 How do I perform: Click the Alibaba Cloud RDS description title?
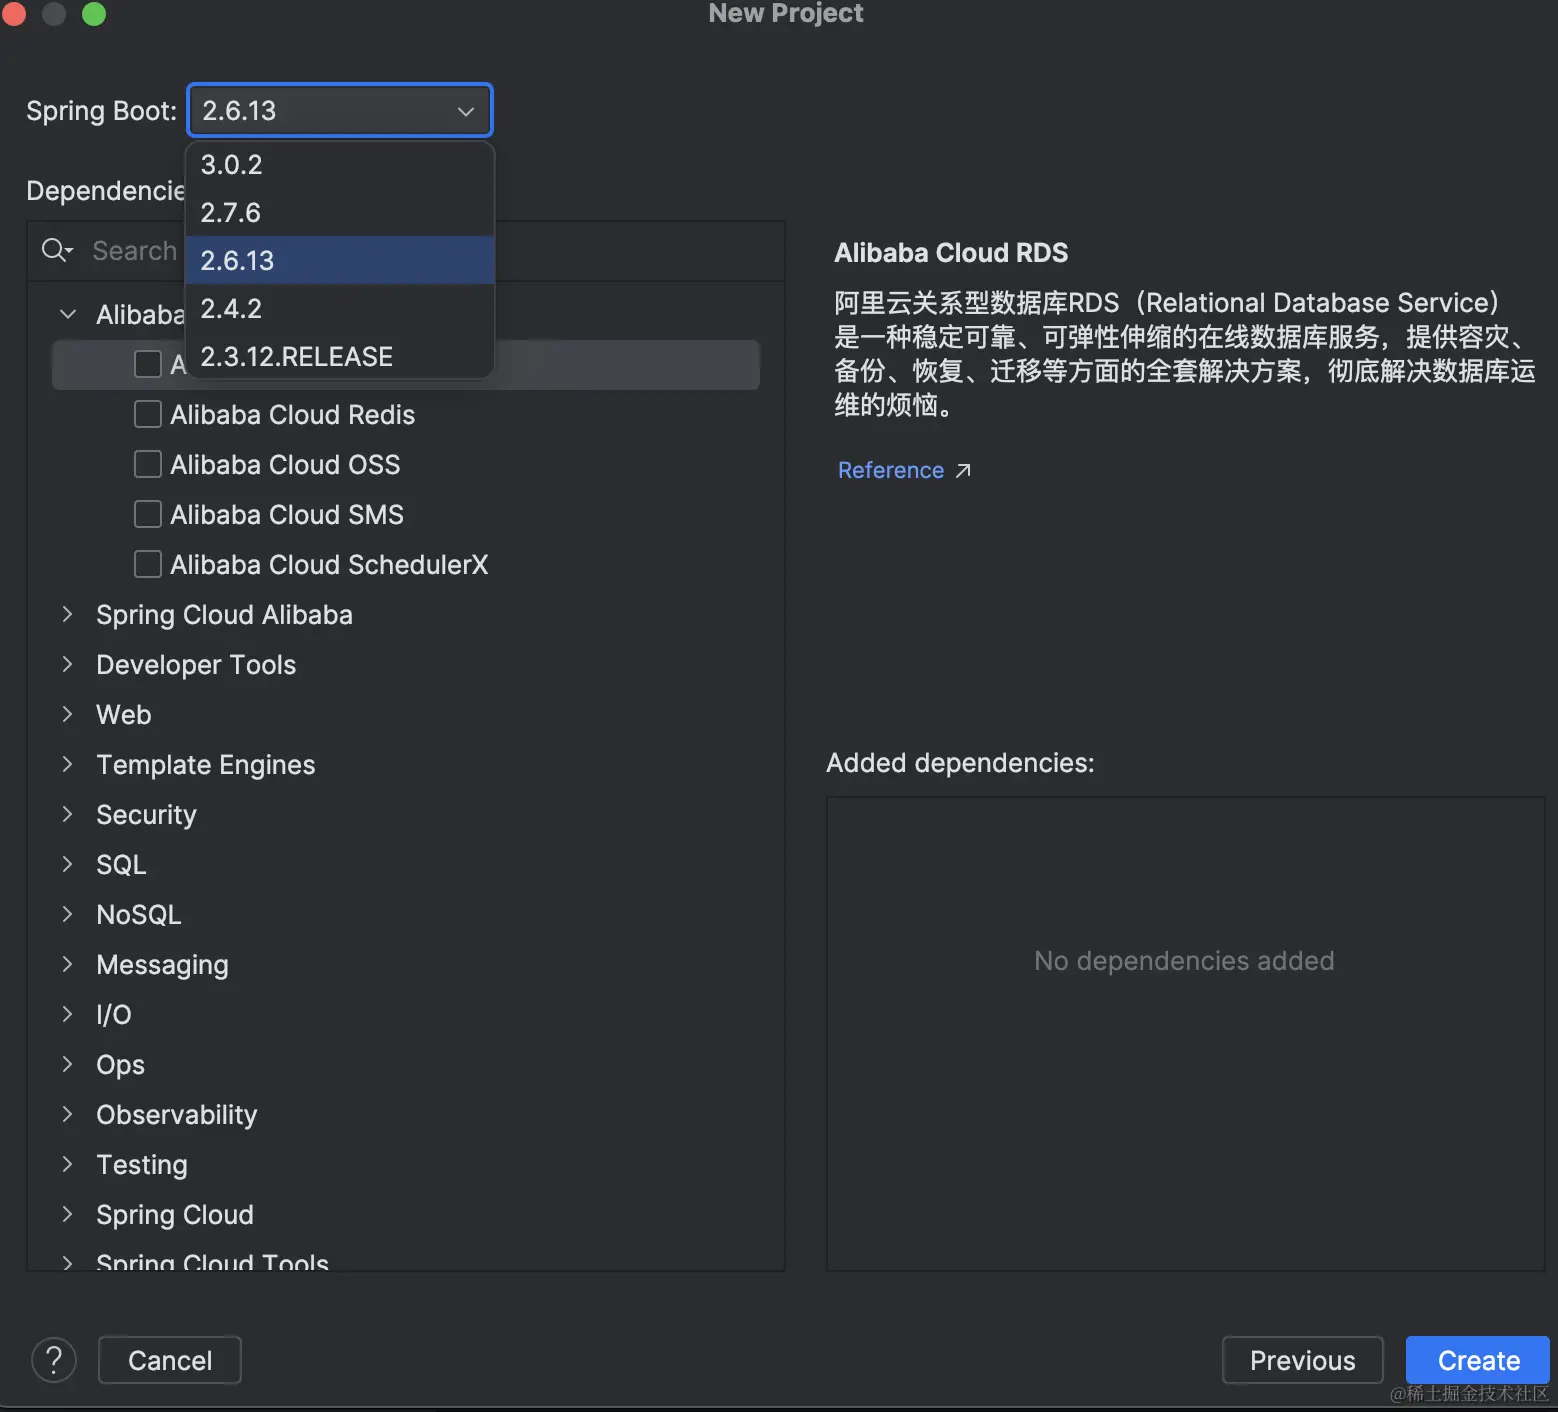pyautogui.click(x=951, y=252)
